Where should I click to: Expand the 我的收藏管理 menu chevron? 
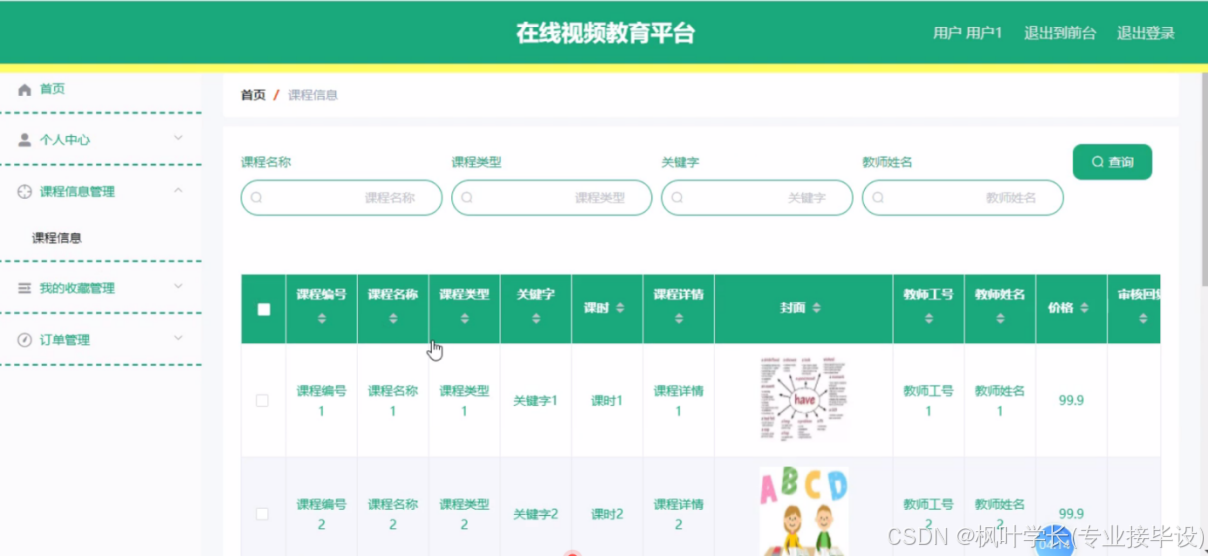tap(178, 286)
